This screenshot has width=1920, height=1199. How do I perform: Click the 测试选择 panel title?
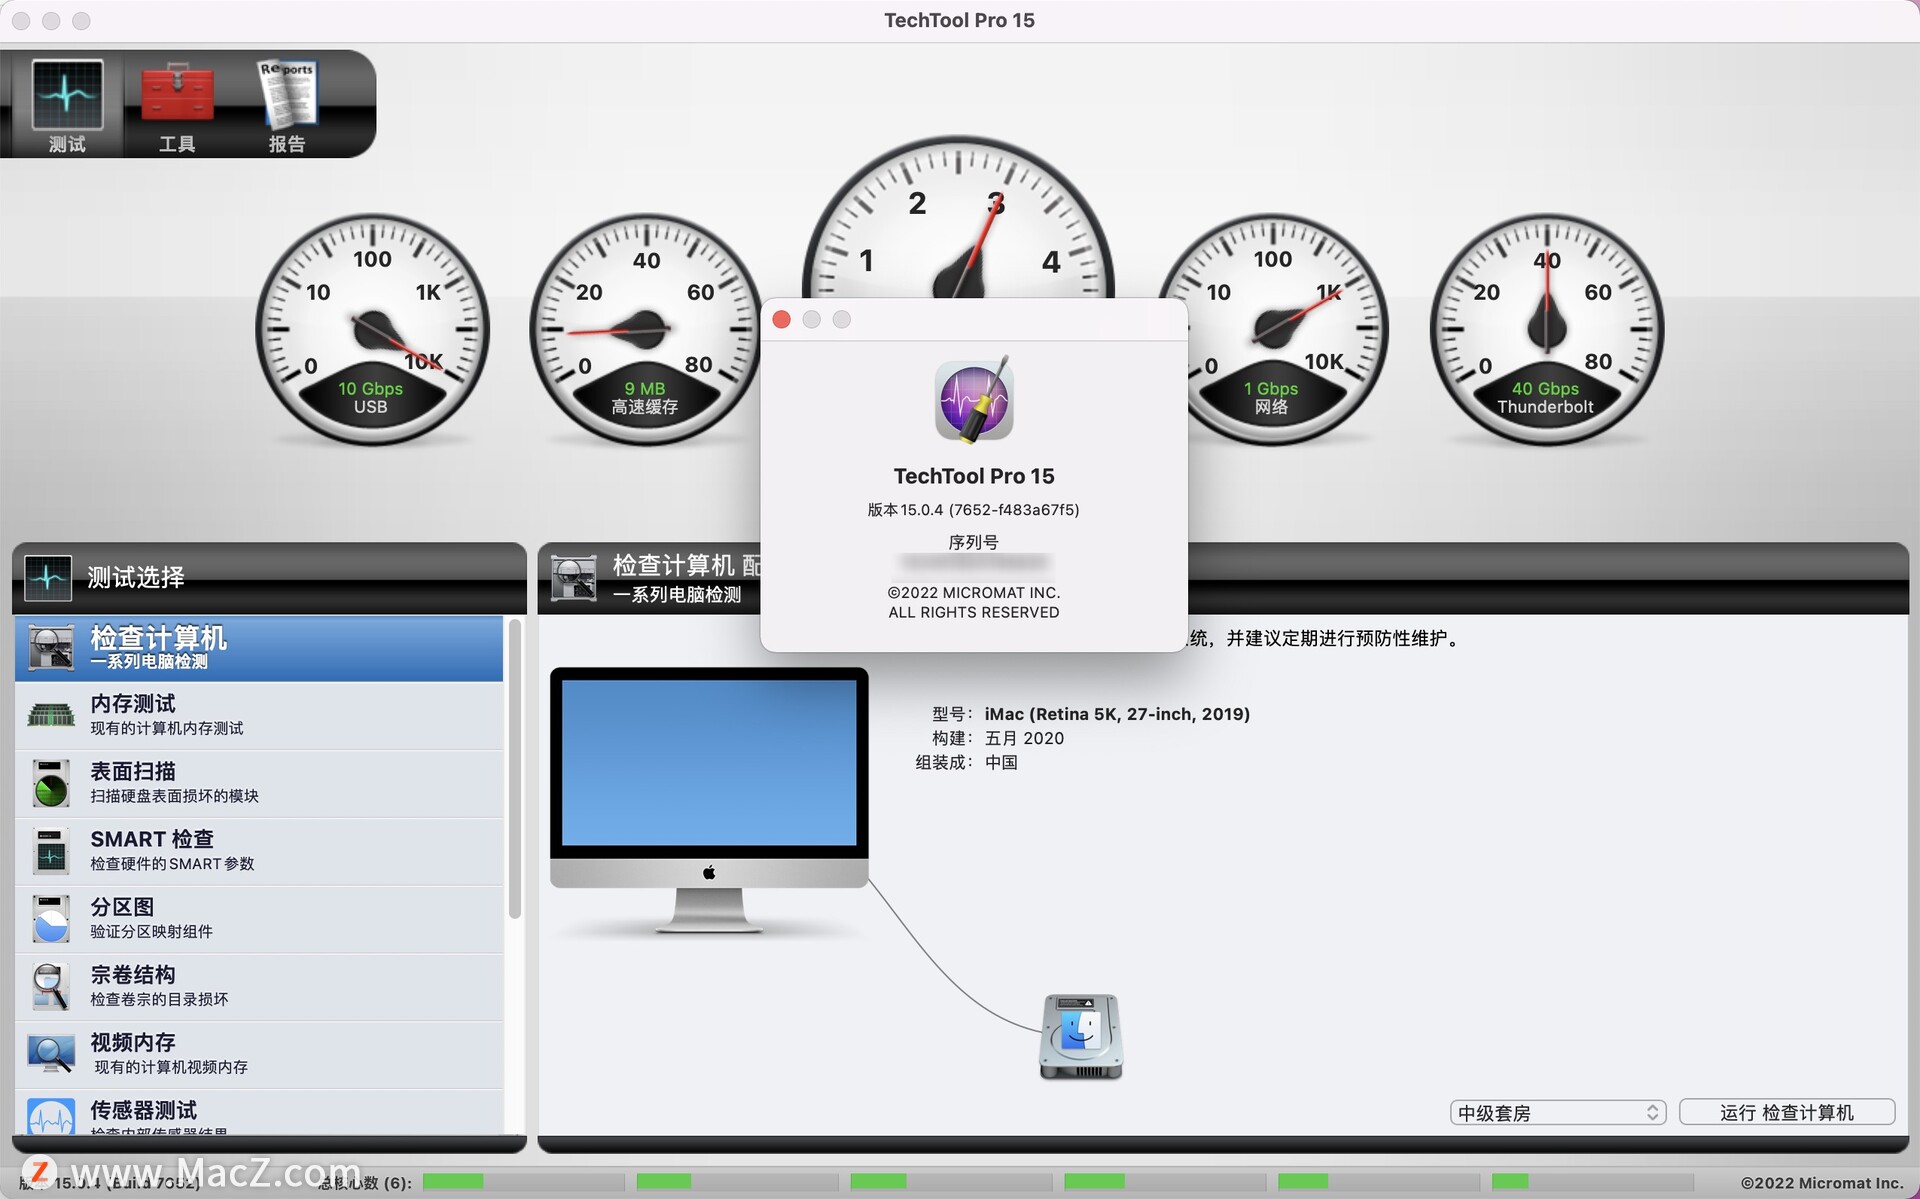pos(135,578)
